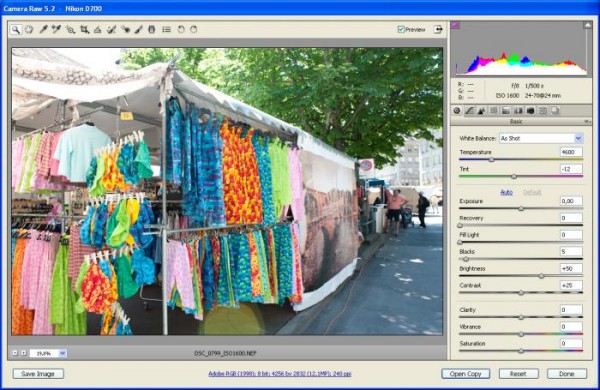Click the Default tone link

(532, 192)
